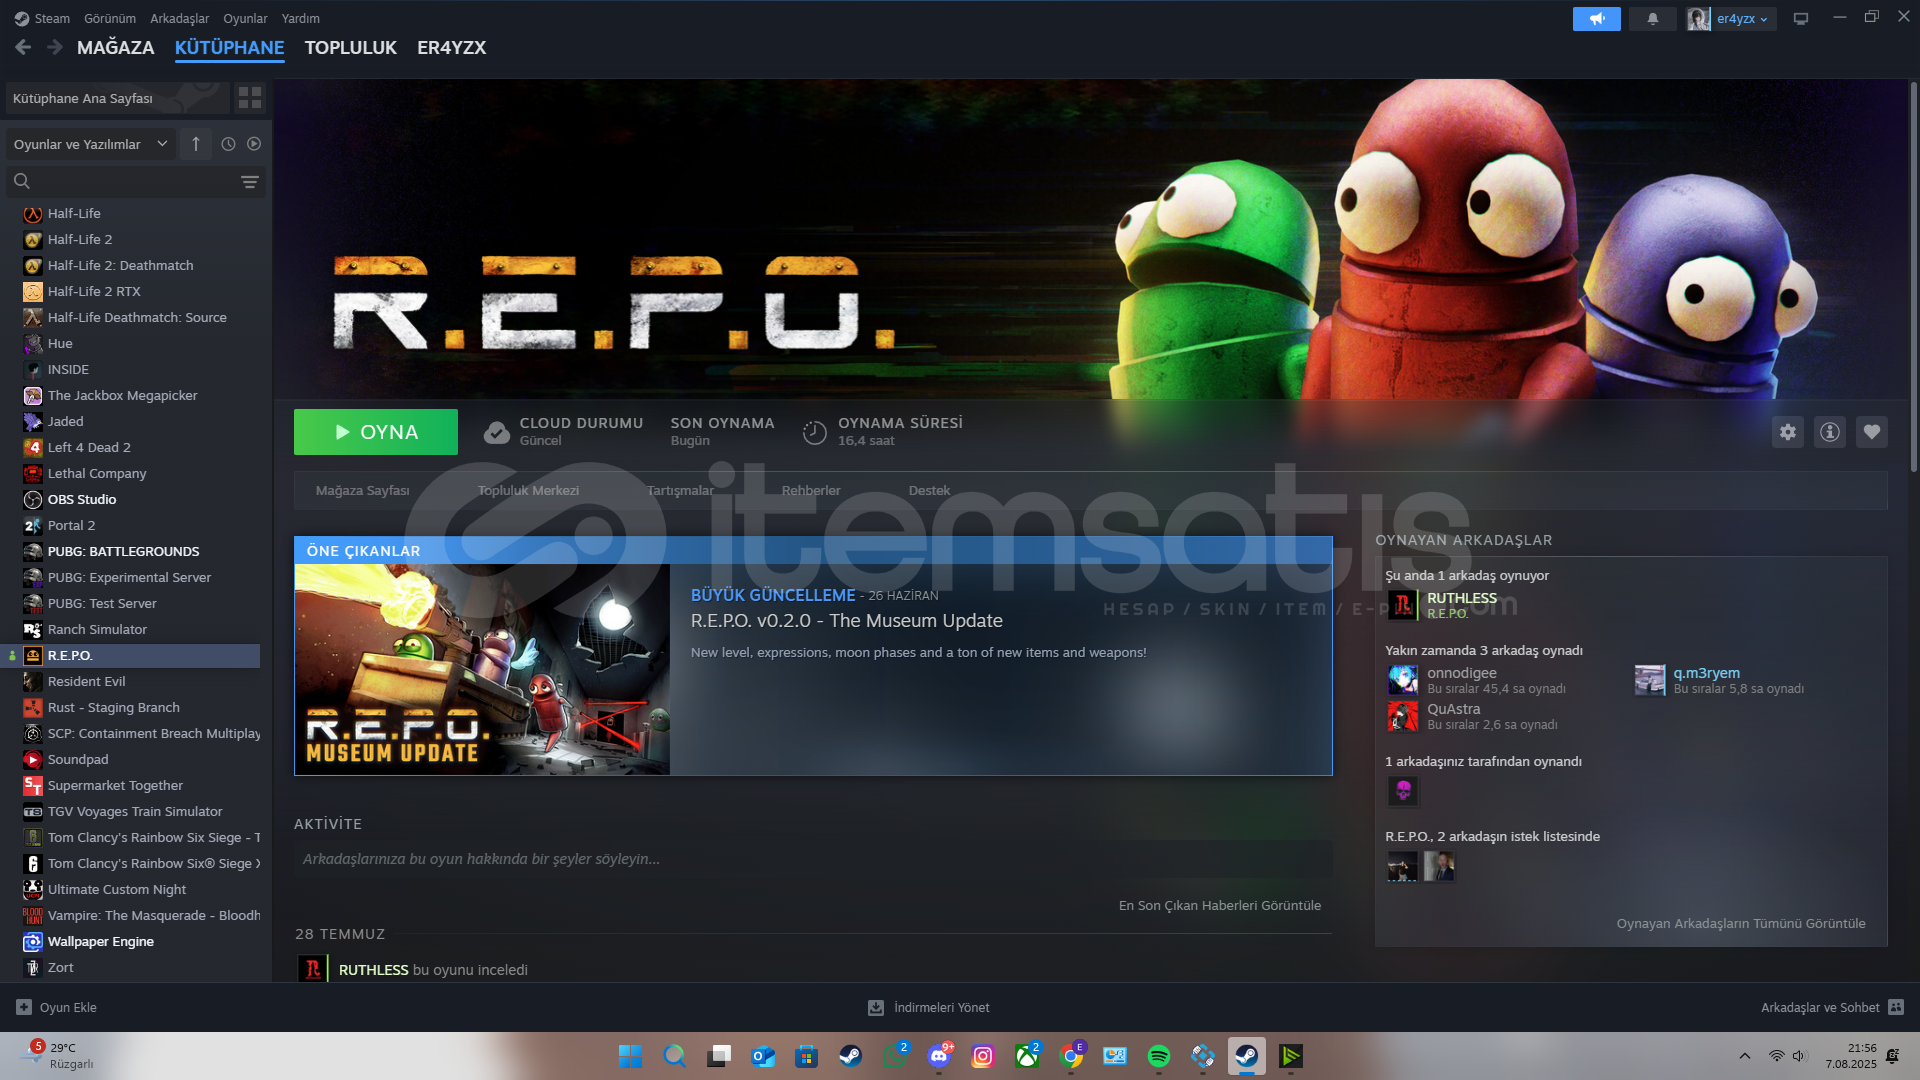This screenshot has width=1920, height=1080.
Task: Open Discord from the taskbar
Action: [939, 1056]
